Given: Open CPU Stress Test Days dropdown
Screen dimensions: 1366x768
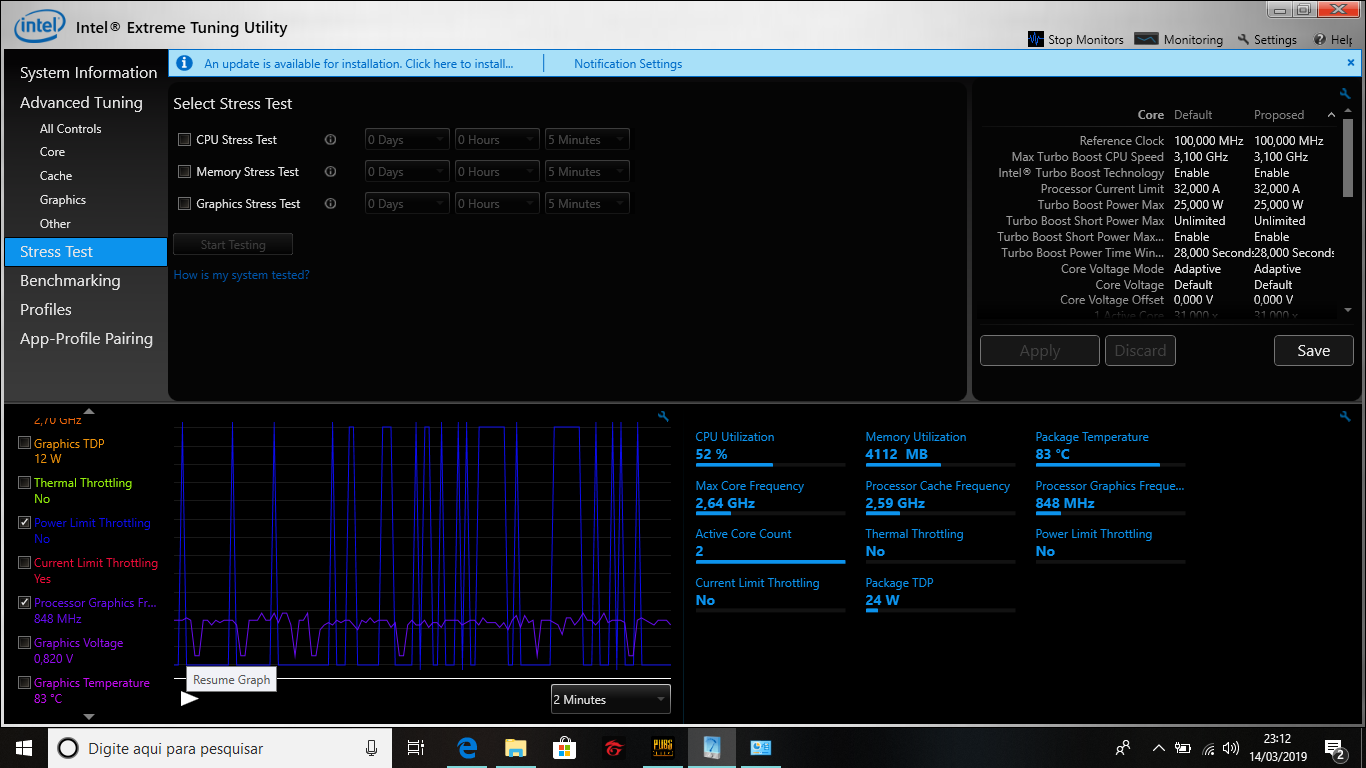Looking at the screenshot, I should 407,140.
